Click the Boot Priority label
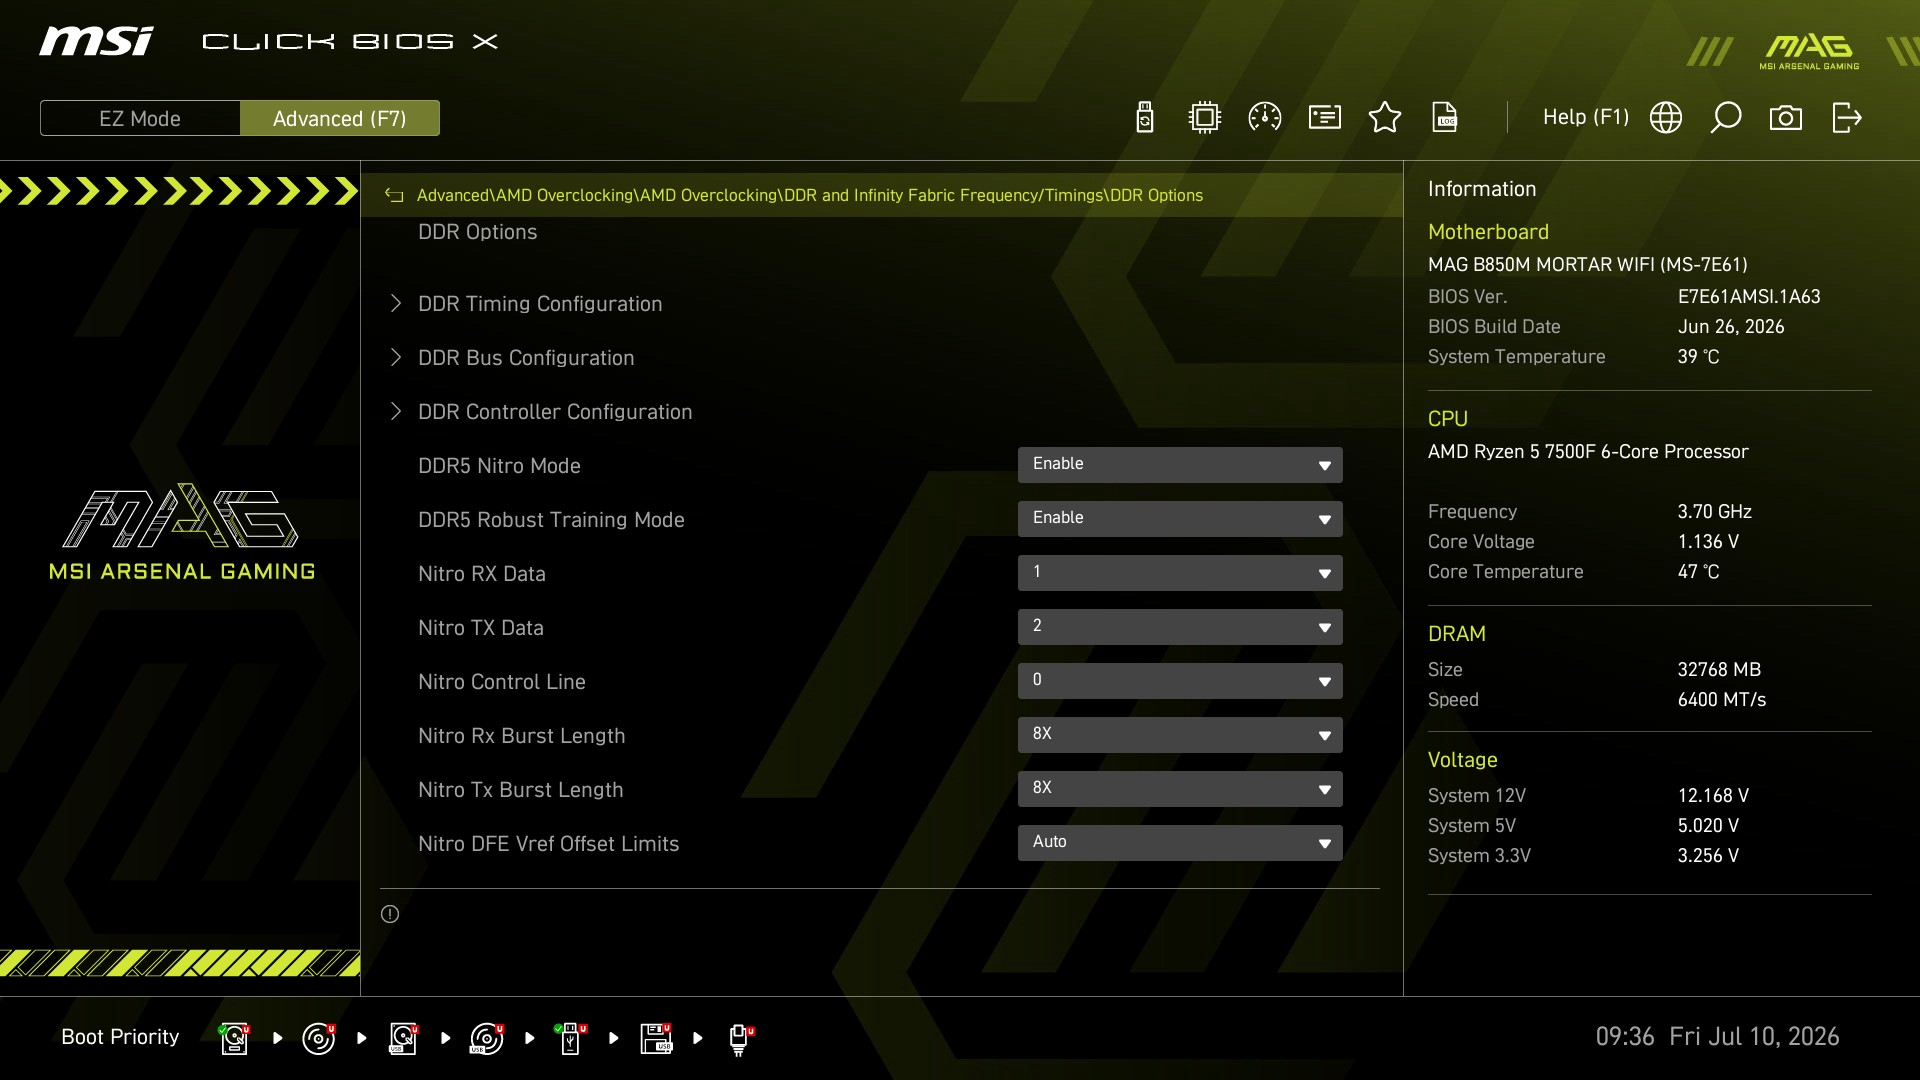 point(120,1037)
